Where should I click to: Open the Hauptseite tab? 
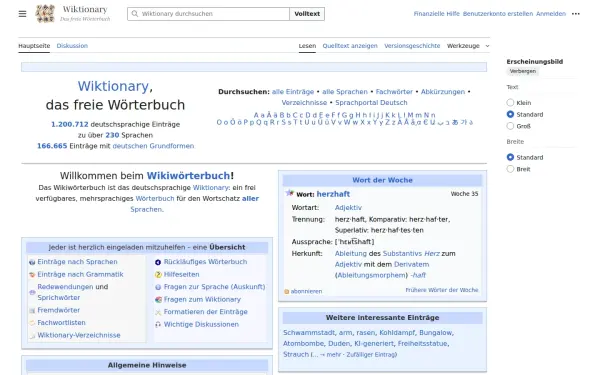click(x=34, y=46)
